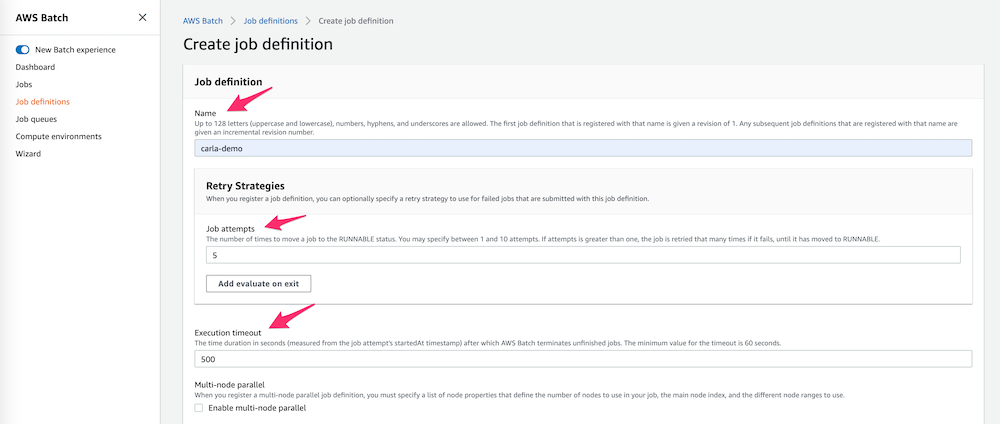The image size is (1000, 424).
Task: Open Dashboard in the sidebar
Action: (x=35, y=67)
